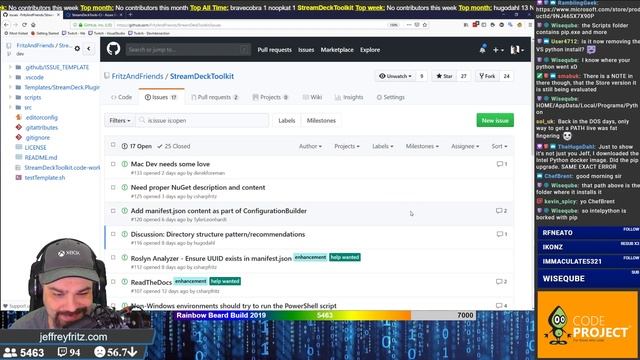This screenshot has width=640, height=360.
Task: Open the Author filter dropdown
Action: 310,146
